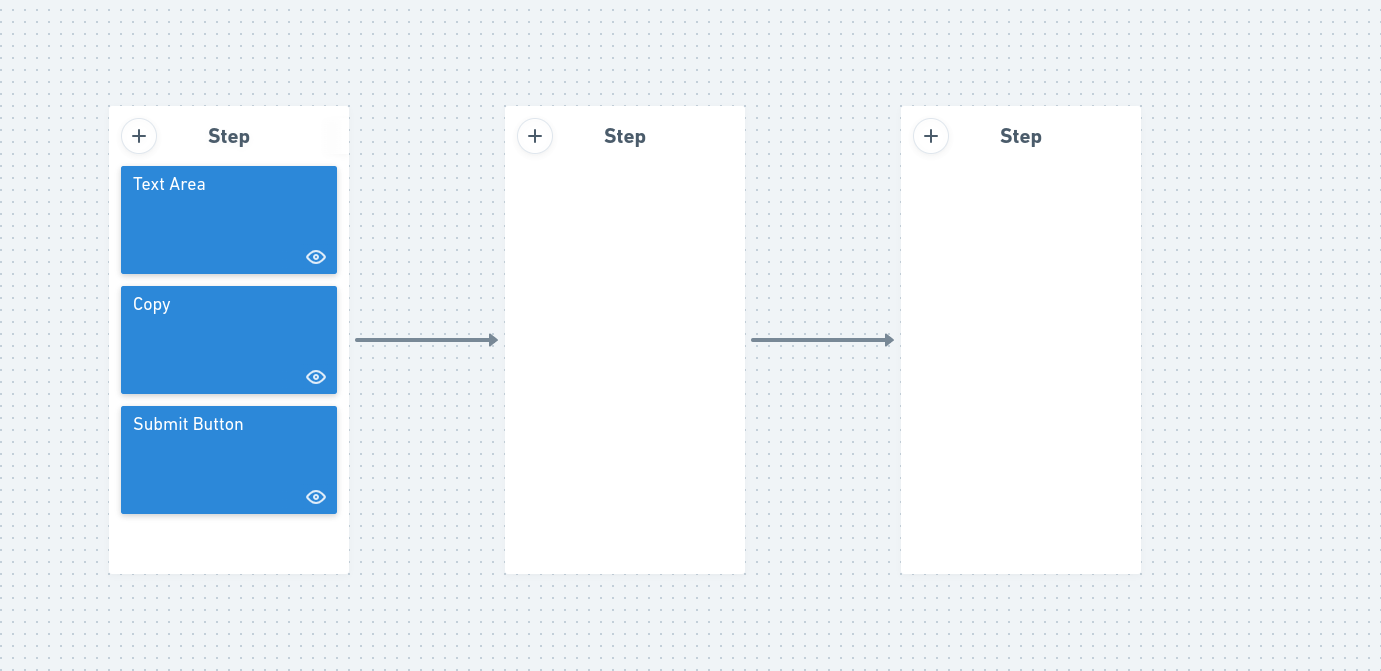1381x671 pixels.
Task: Click the plus icon in the middle Step
Action: (x=535, y=136)
